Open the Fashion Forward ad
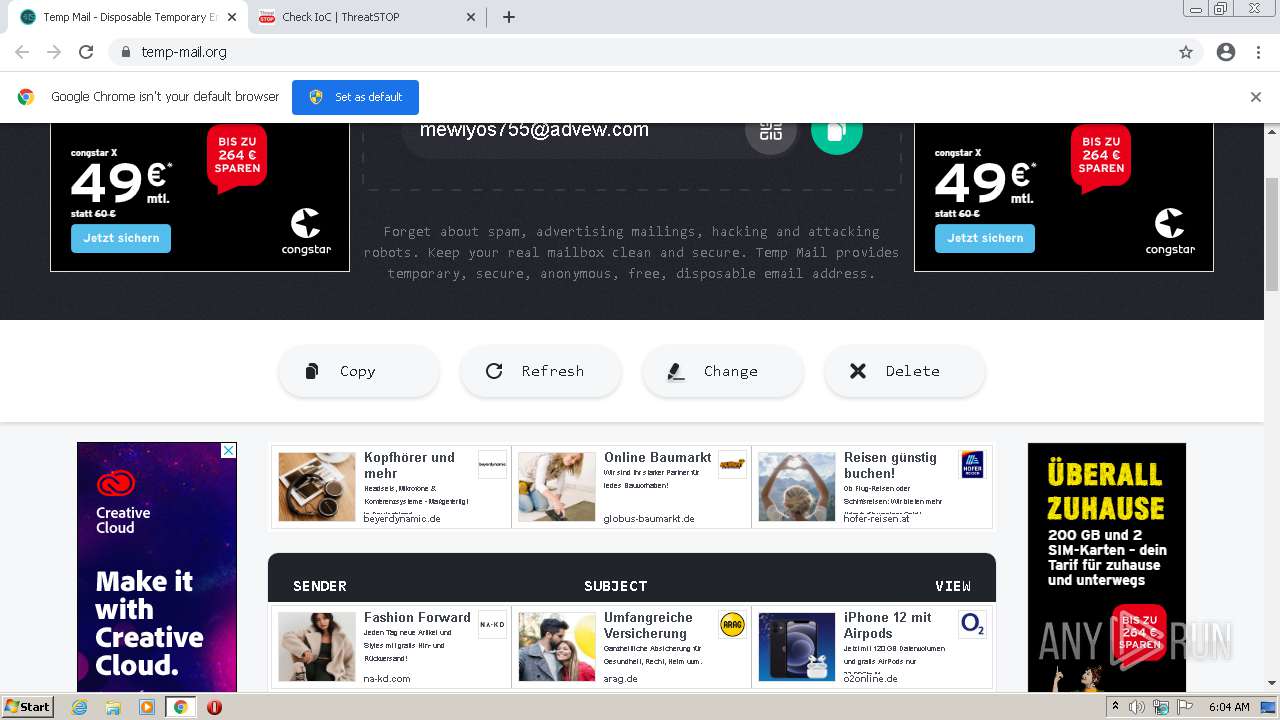Image resolution: width=1280 pixels, height=720 pixels. click(x=391, y=646)
